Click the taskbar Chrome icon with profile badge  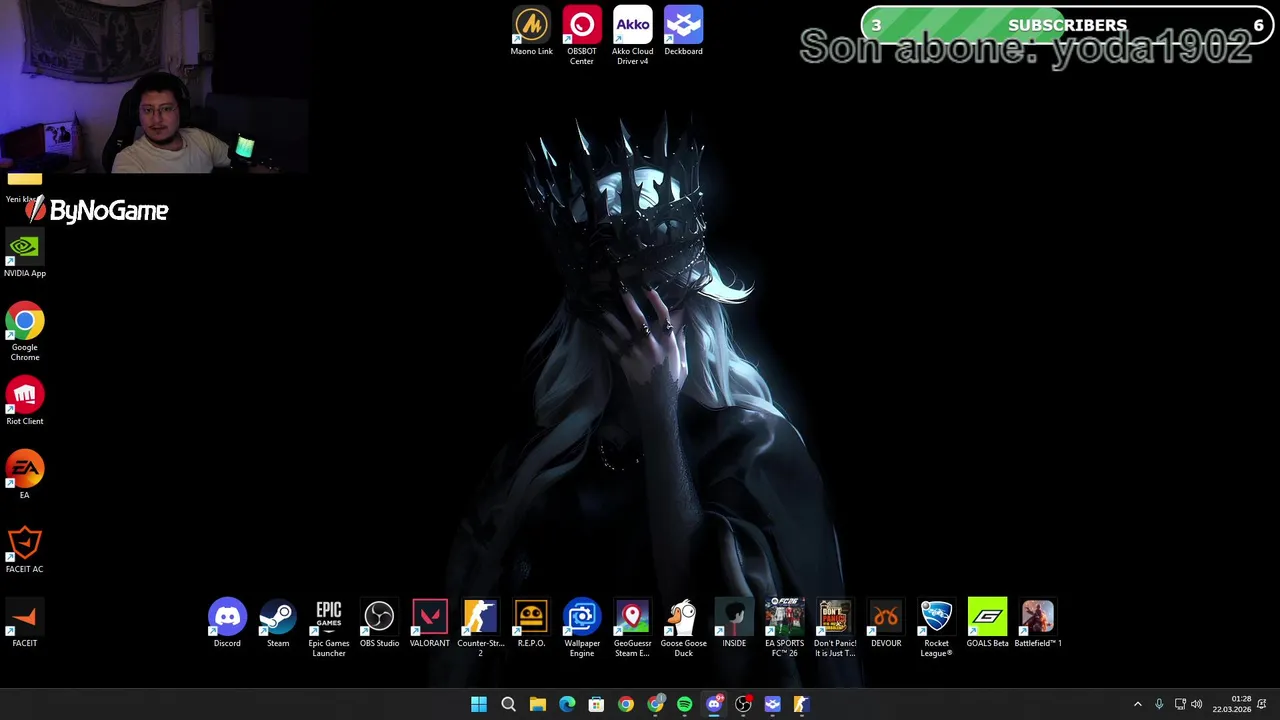(655, 704)
